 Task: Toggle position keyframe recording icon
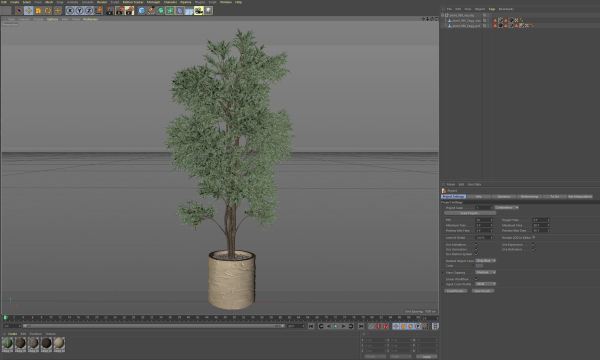395,326
